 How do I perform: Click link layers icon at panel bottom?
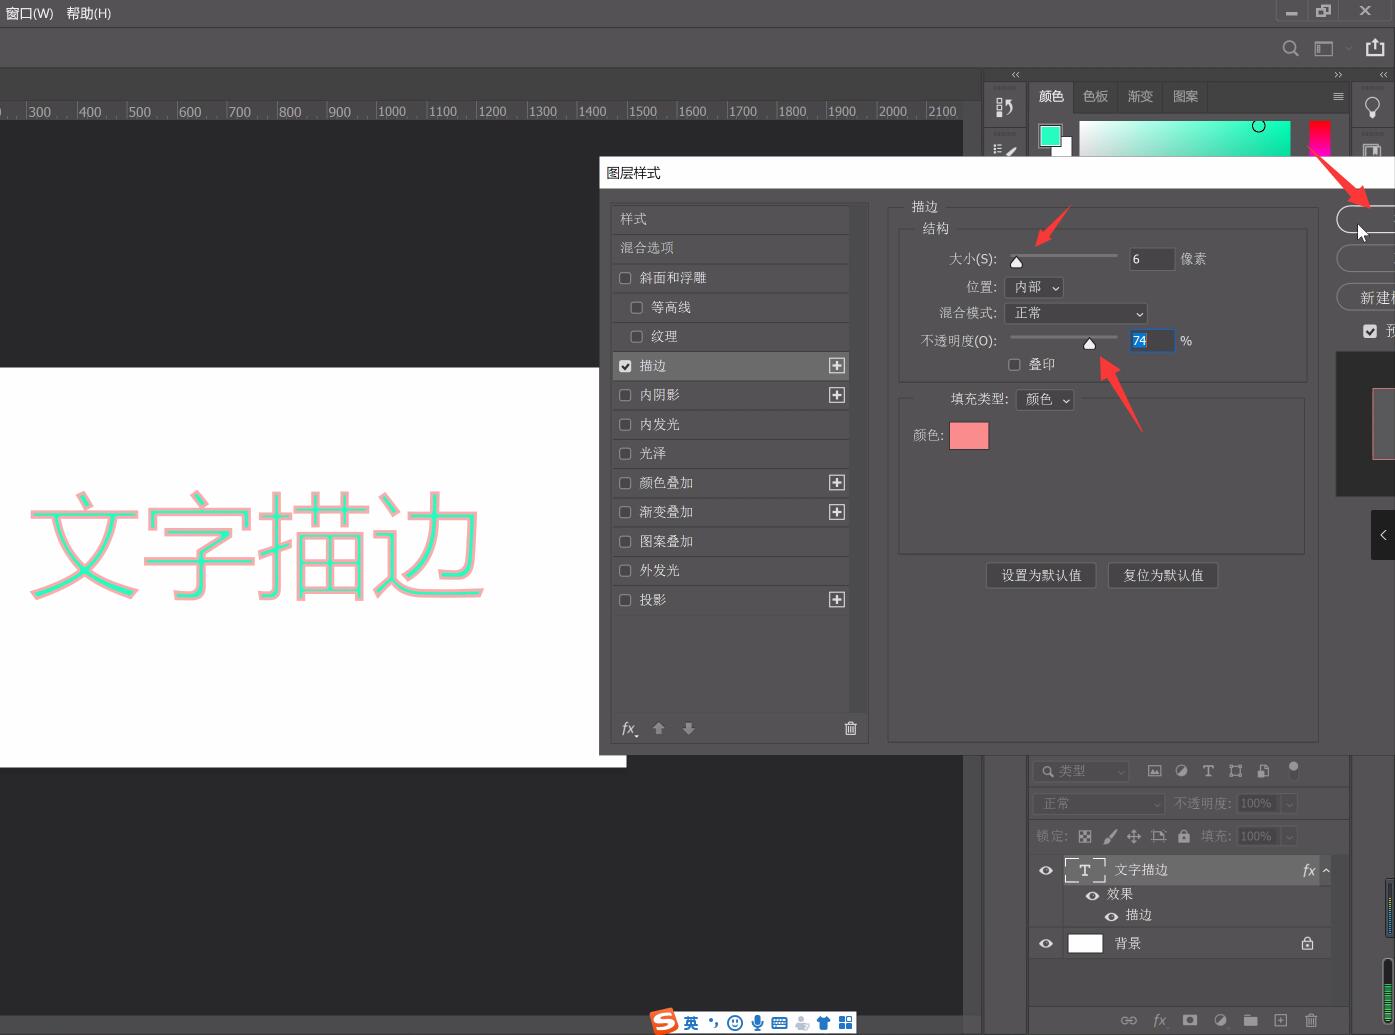click(1129, 1020)
